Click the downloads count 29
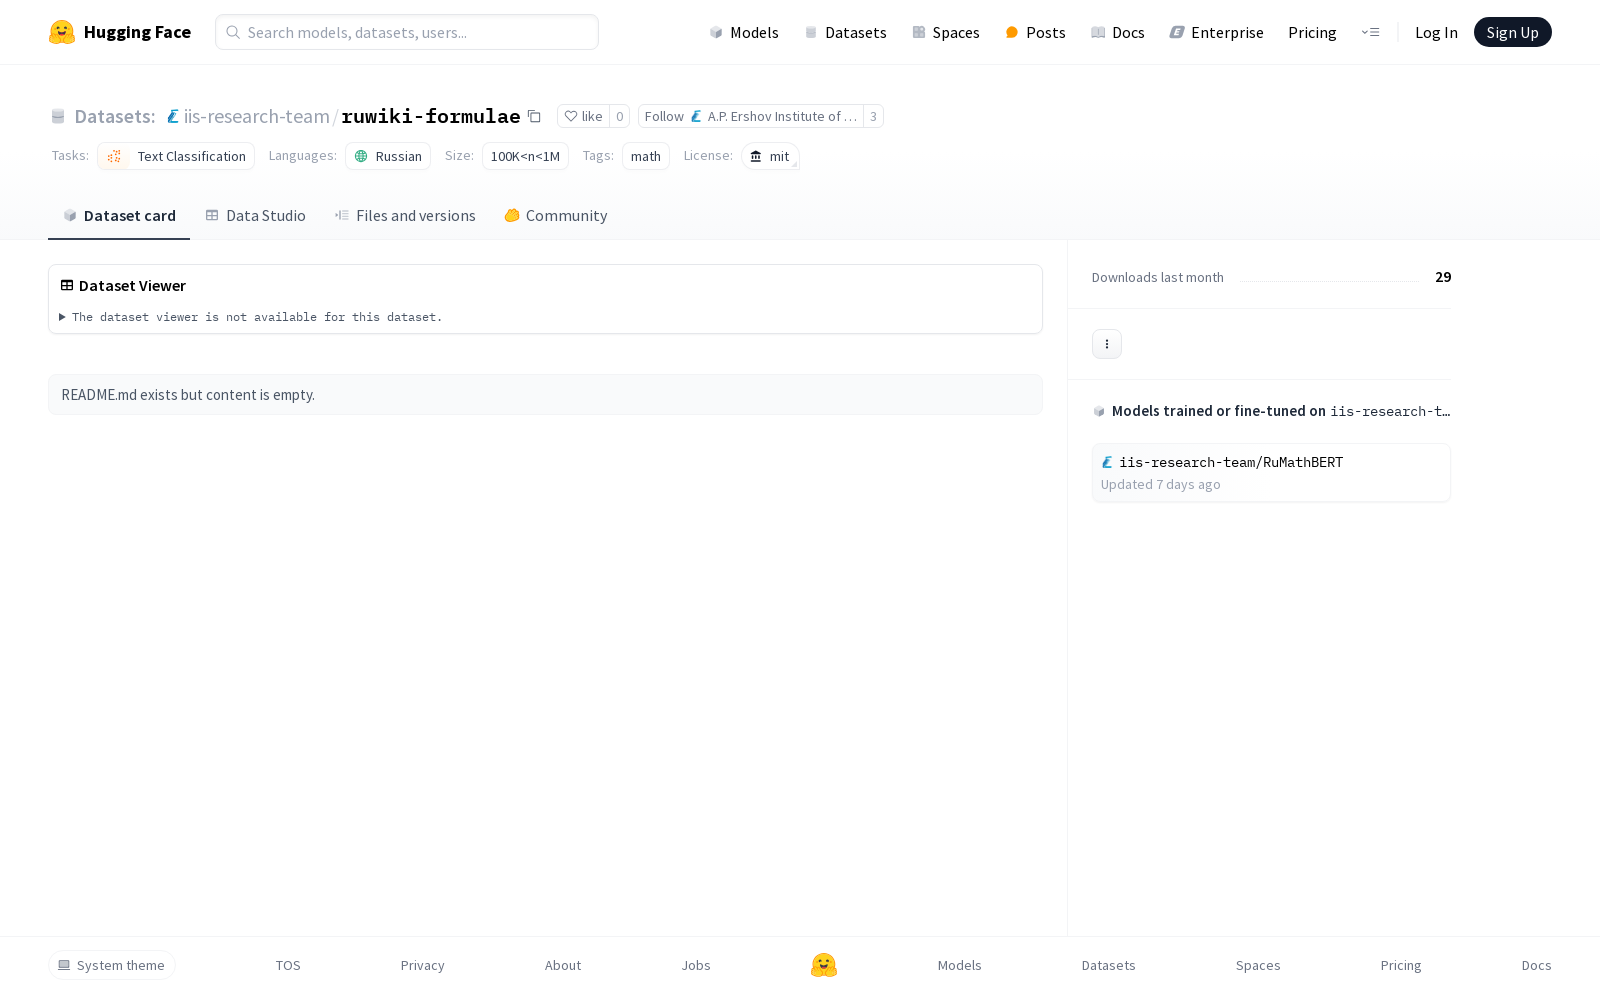Screen dimensions: 1600x1000 click(x=1443, y=277)
